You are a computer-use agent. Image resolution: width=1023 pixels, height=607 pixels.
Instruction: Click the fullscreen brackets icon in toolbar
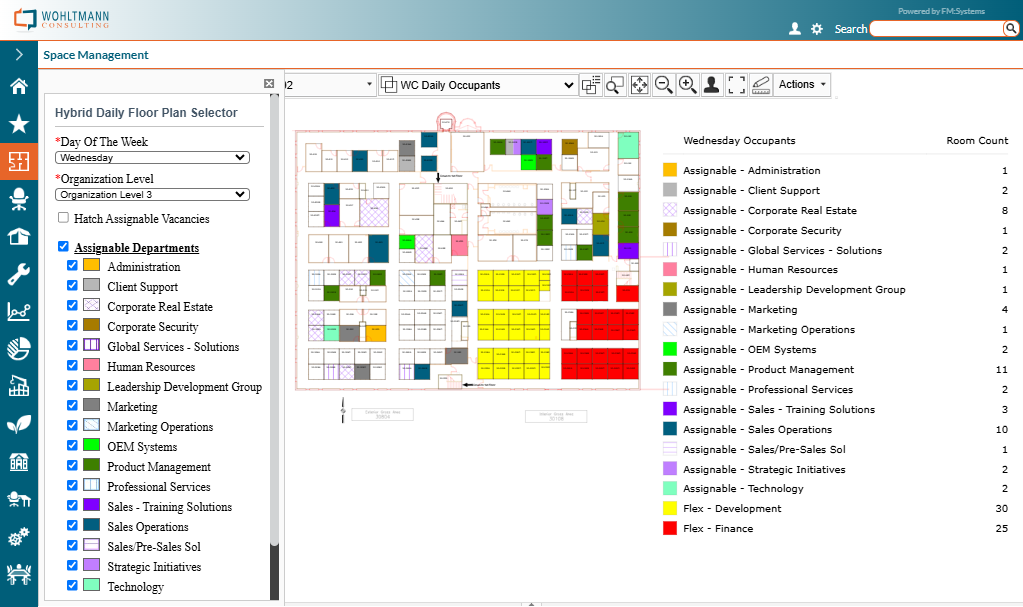(736, 85)
